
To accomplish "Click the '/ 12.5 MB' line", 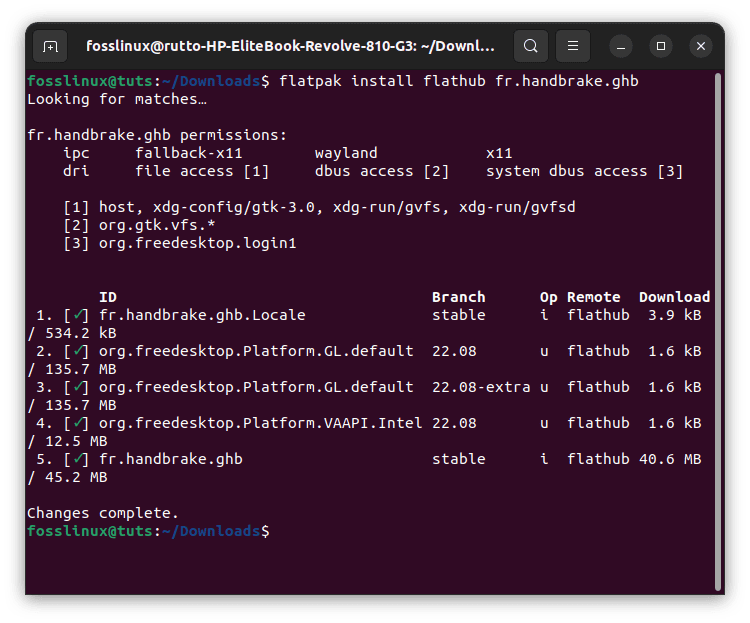I will point(67,442).
